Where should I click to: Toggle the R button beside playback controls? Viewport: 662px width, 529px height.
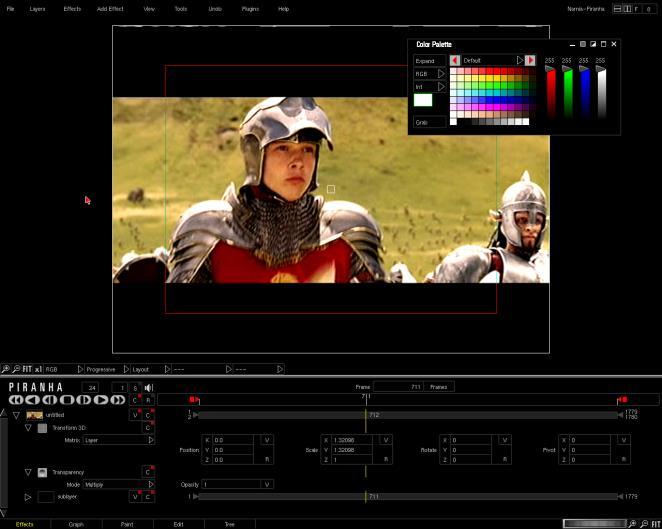pos(148,400)
